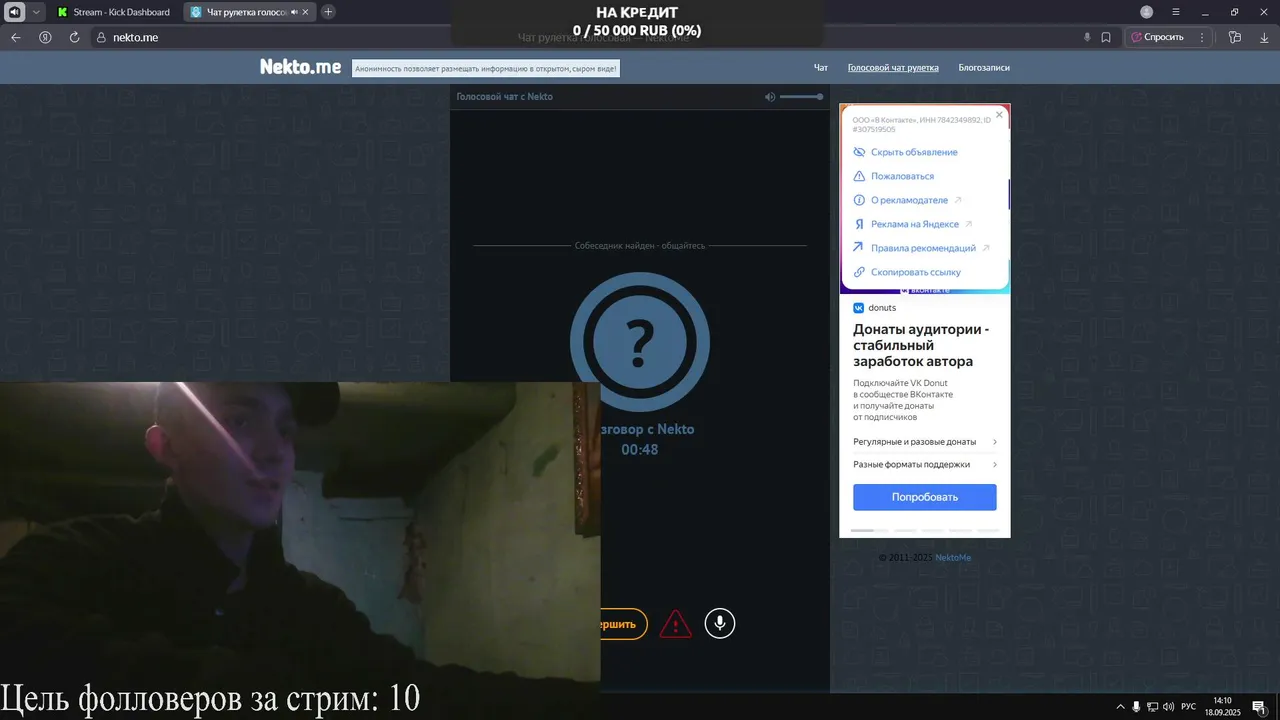
Task: Click Скопировать ссылку in ad menu
Action: coord(906,272)
